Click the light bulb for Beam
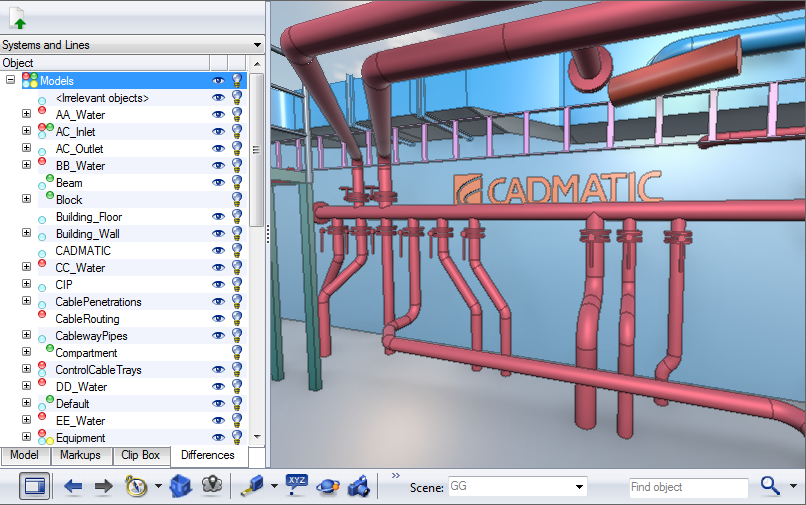 (x=237, y=182)
